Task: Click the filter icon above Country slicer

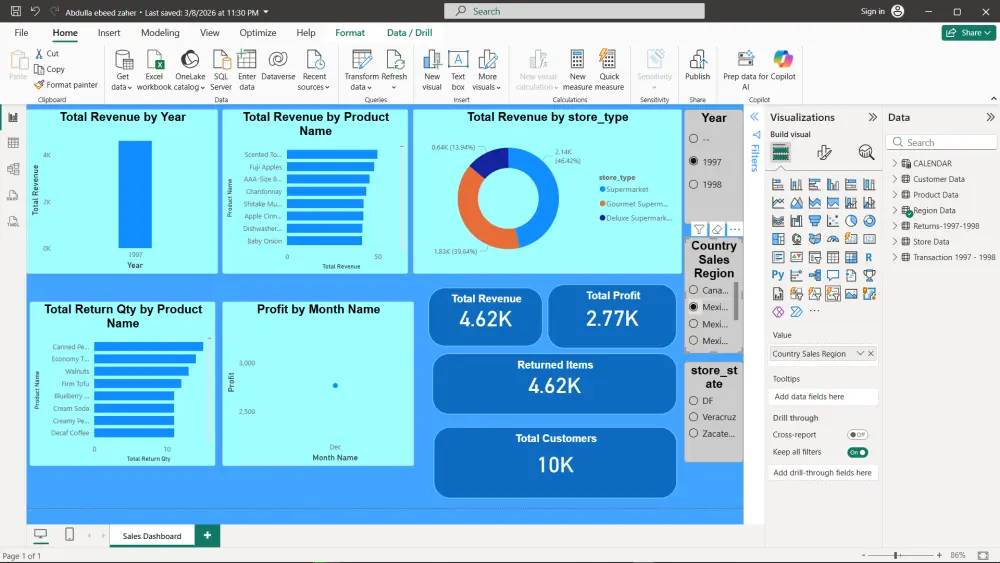Action: (699, 229)
